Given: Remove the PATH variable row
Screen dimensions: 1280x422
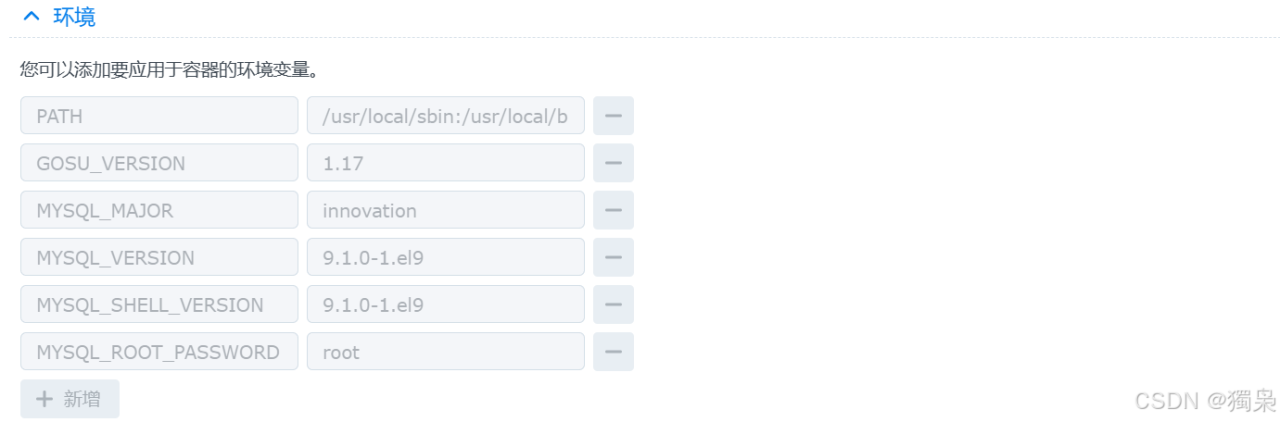Looking at the screenshot, I should tap(613, 116).
